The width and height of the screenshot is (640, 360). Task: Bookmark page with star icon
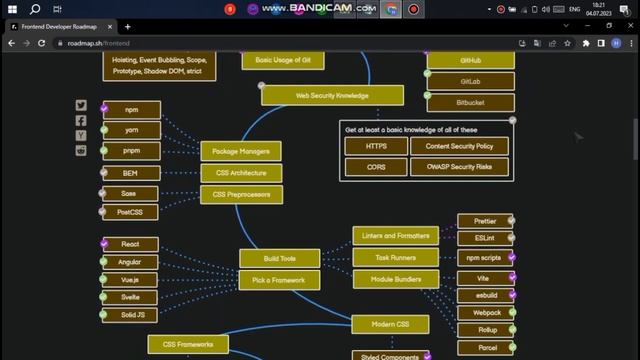[x=567, y=43]
